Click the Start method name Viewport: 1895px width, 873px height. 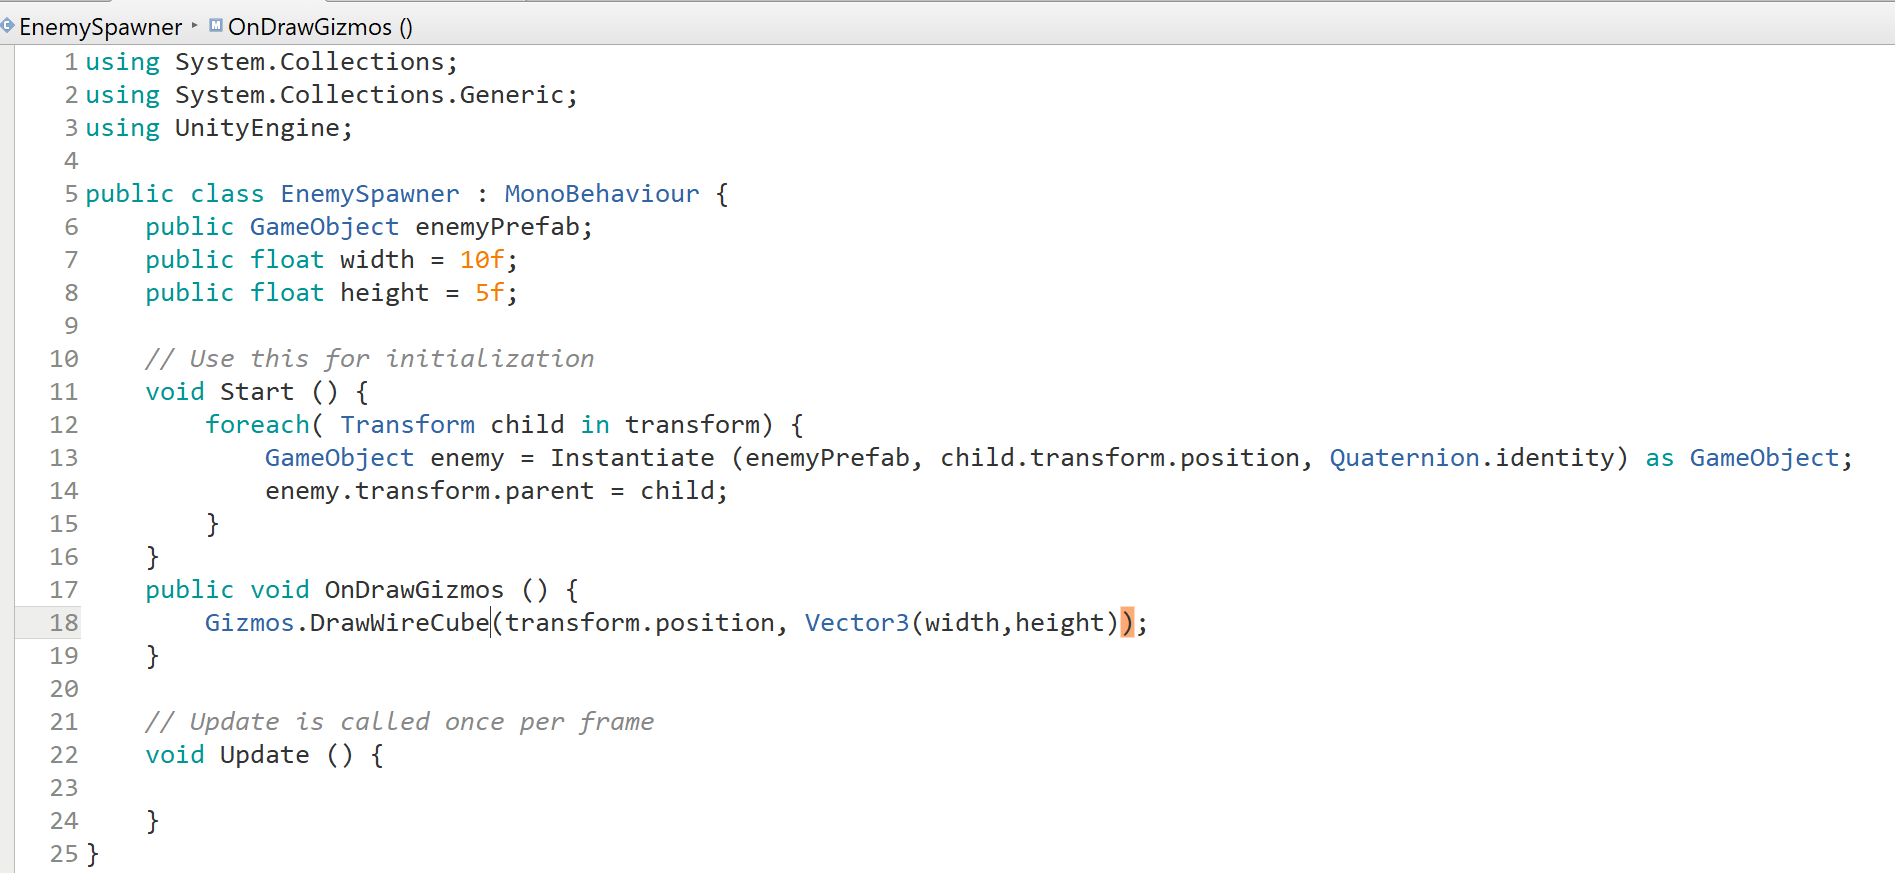click(x=257, y=392)
